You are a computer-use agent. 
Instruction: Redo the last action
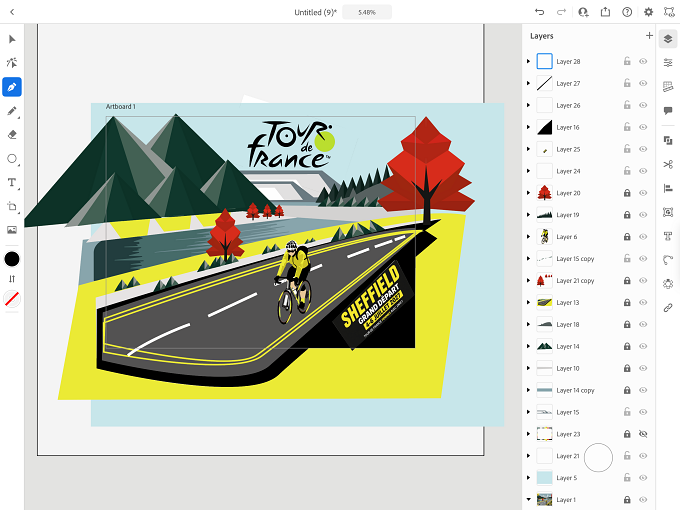pos(561,12)
